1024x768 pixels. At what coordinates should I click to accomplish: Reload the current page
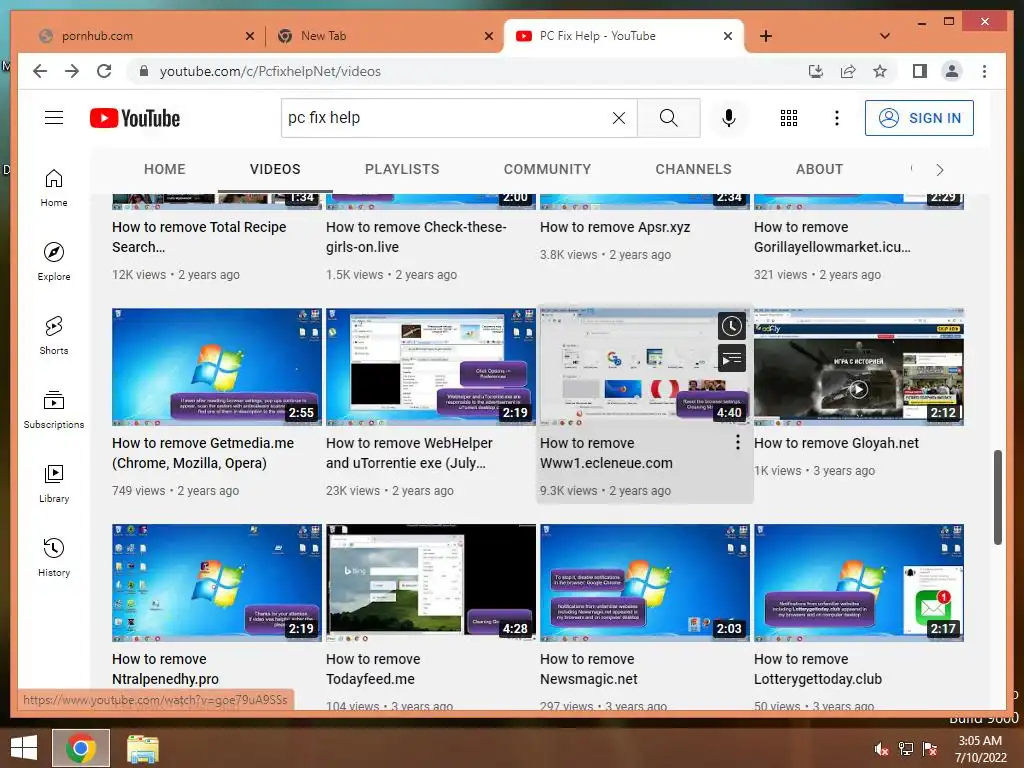104,71
